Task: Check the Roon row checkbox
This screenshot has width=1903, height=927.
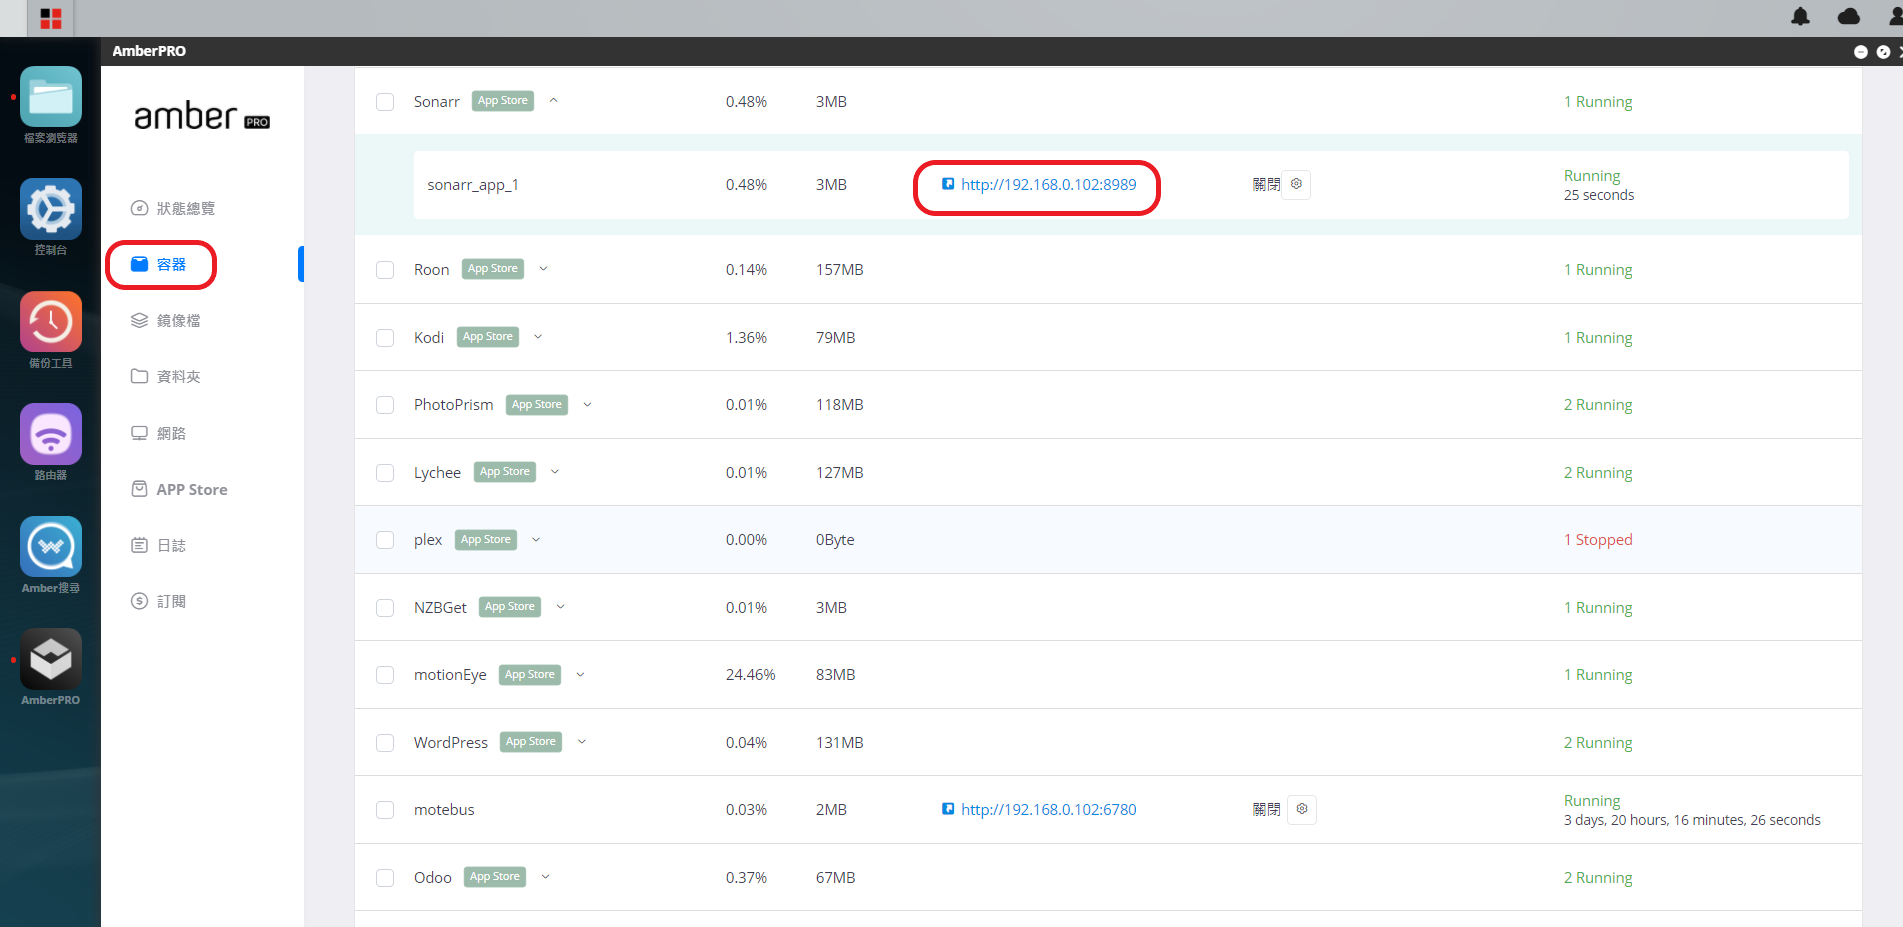Action: click(x=385, y=270)
